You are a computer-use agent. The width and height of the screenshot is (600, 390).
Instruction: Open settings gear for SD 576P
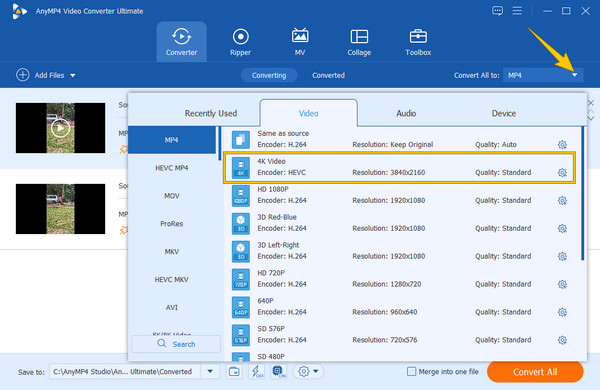[562, 340]
